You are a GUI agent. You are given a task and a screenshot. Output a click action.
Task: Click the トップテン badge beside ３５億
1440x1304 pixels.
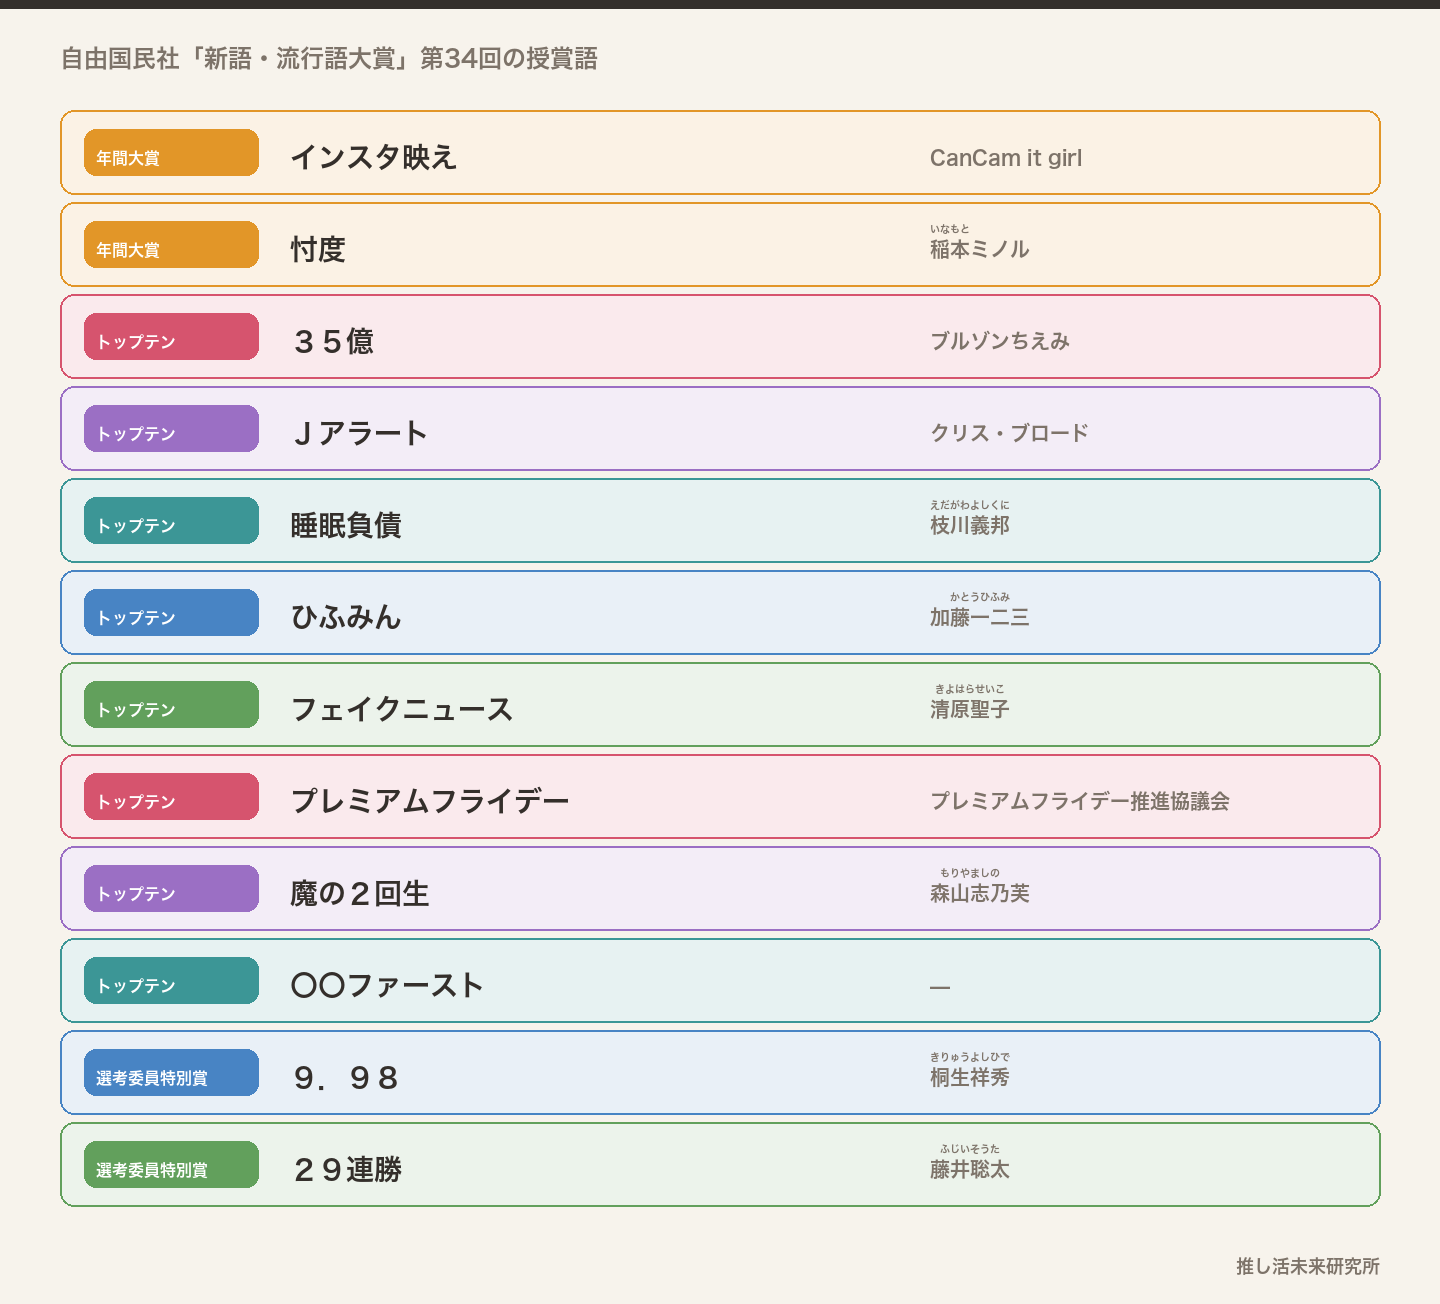pyautogui.click(x=171, y=336)
